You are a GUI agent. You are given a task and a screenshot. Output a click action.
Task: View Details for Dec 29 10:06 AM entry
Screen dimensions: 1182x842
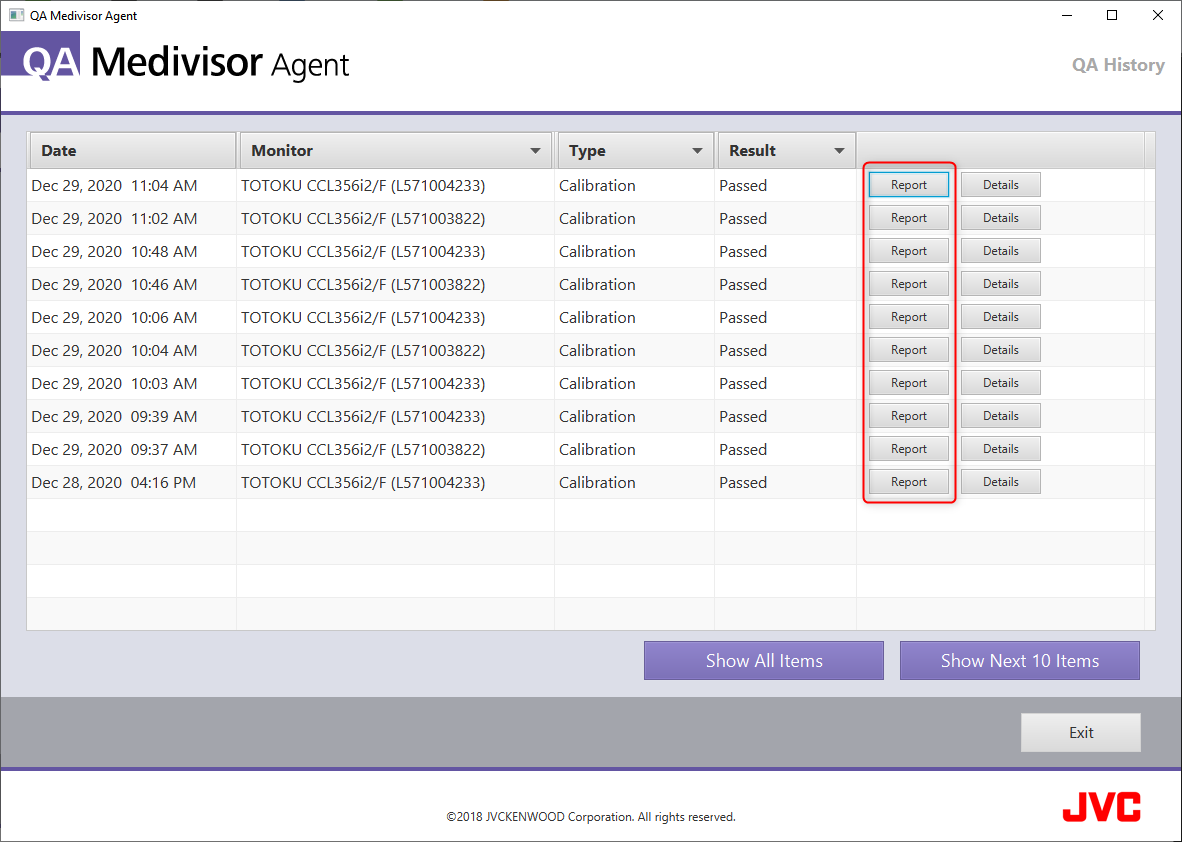pos(1000,317)
